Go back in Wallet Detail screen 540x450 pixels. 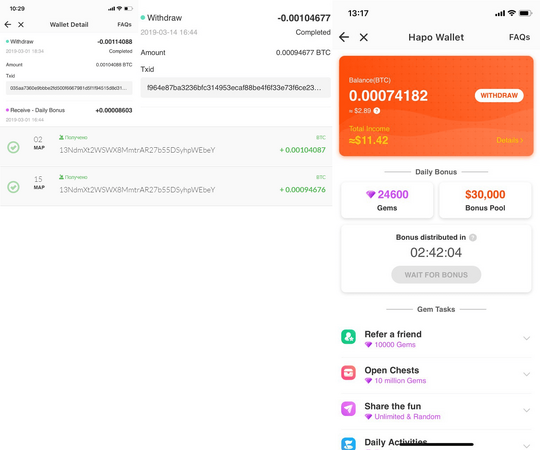[x=8, y=24]
